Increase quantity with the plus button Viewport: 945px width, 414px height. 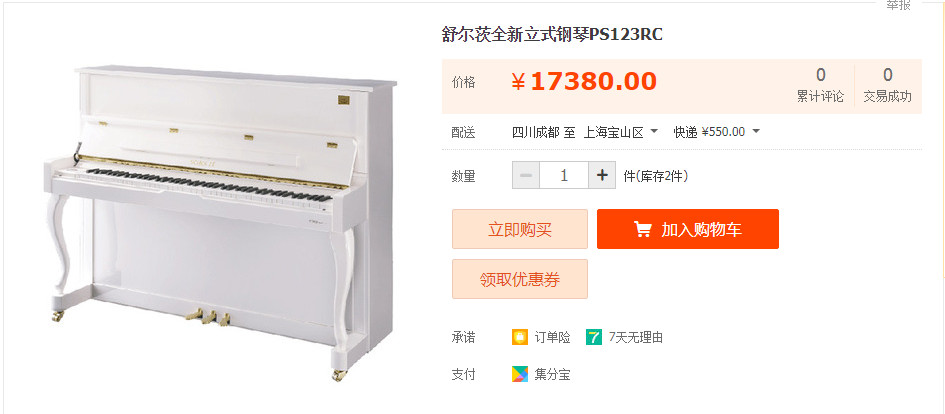pyautogui.click(x=601, y=175)
